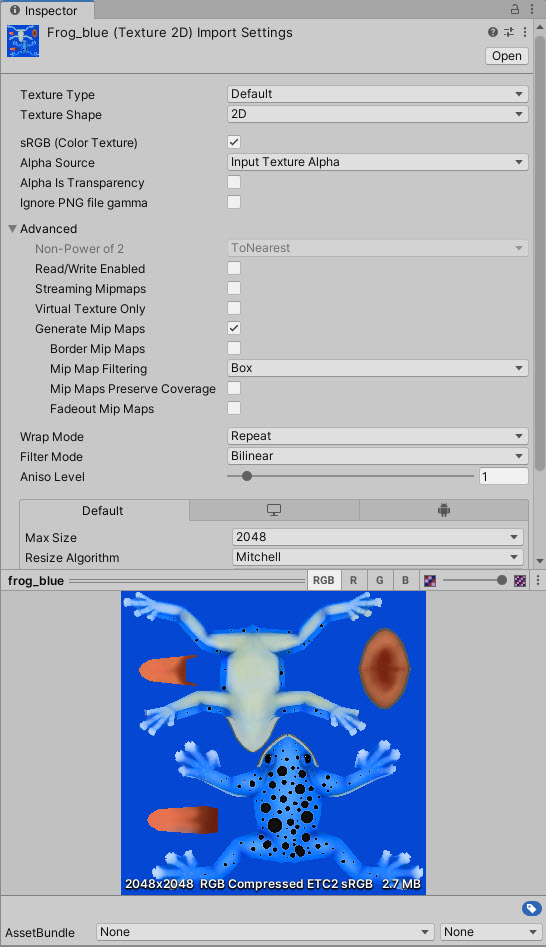Click the mip level preview slider
Image resolution: width=546 pixels, height=947 pixels.
point(475,580)
